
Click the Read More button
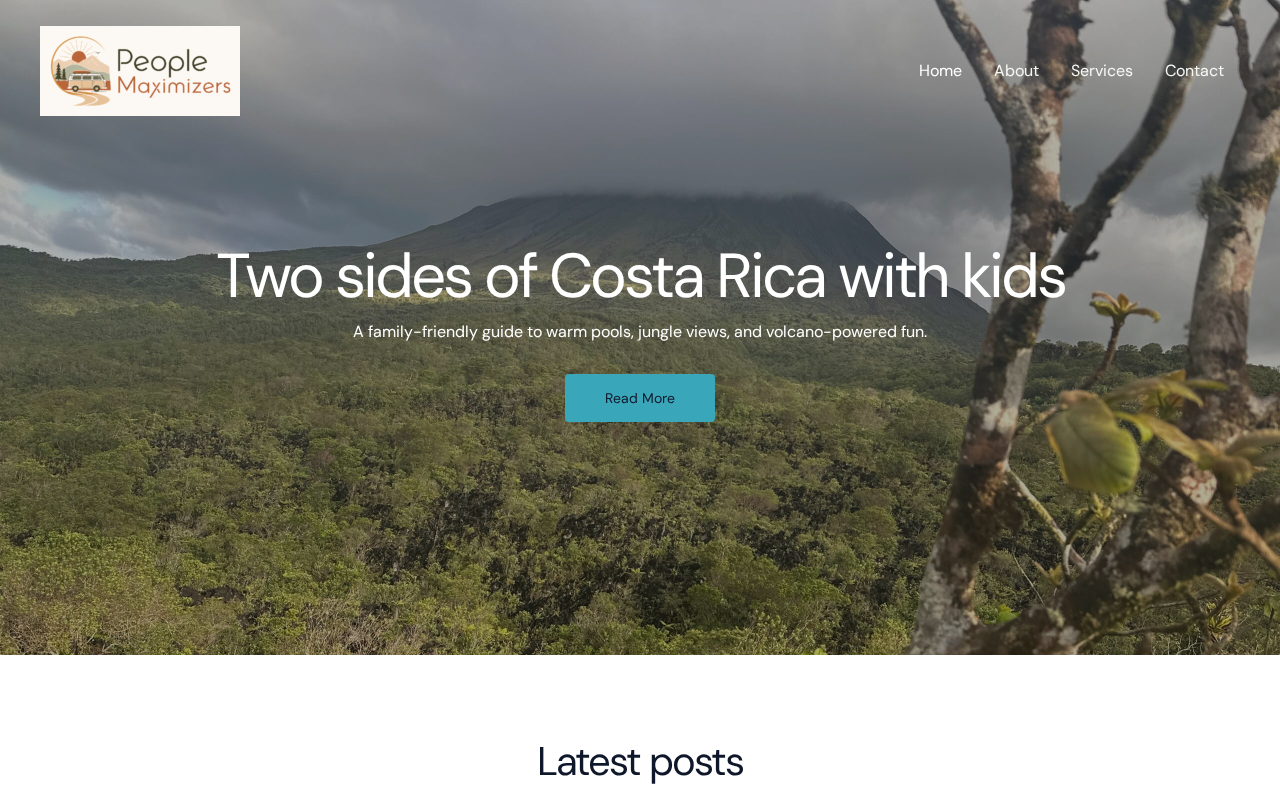tap(640, 398)
